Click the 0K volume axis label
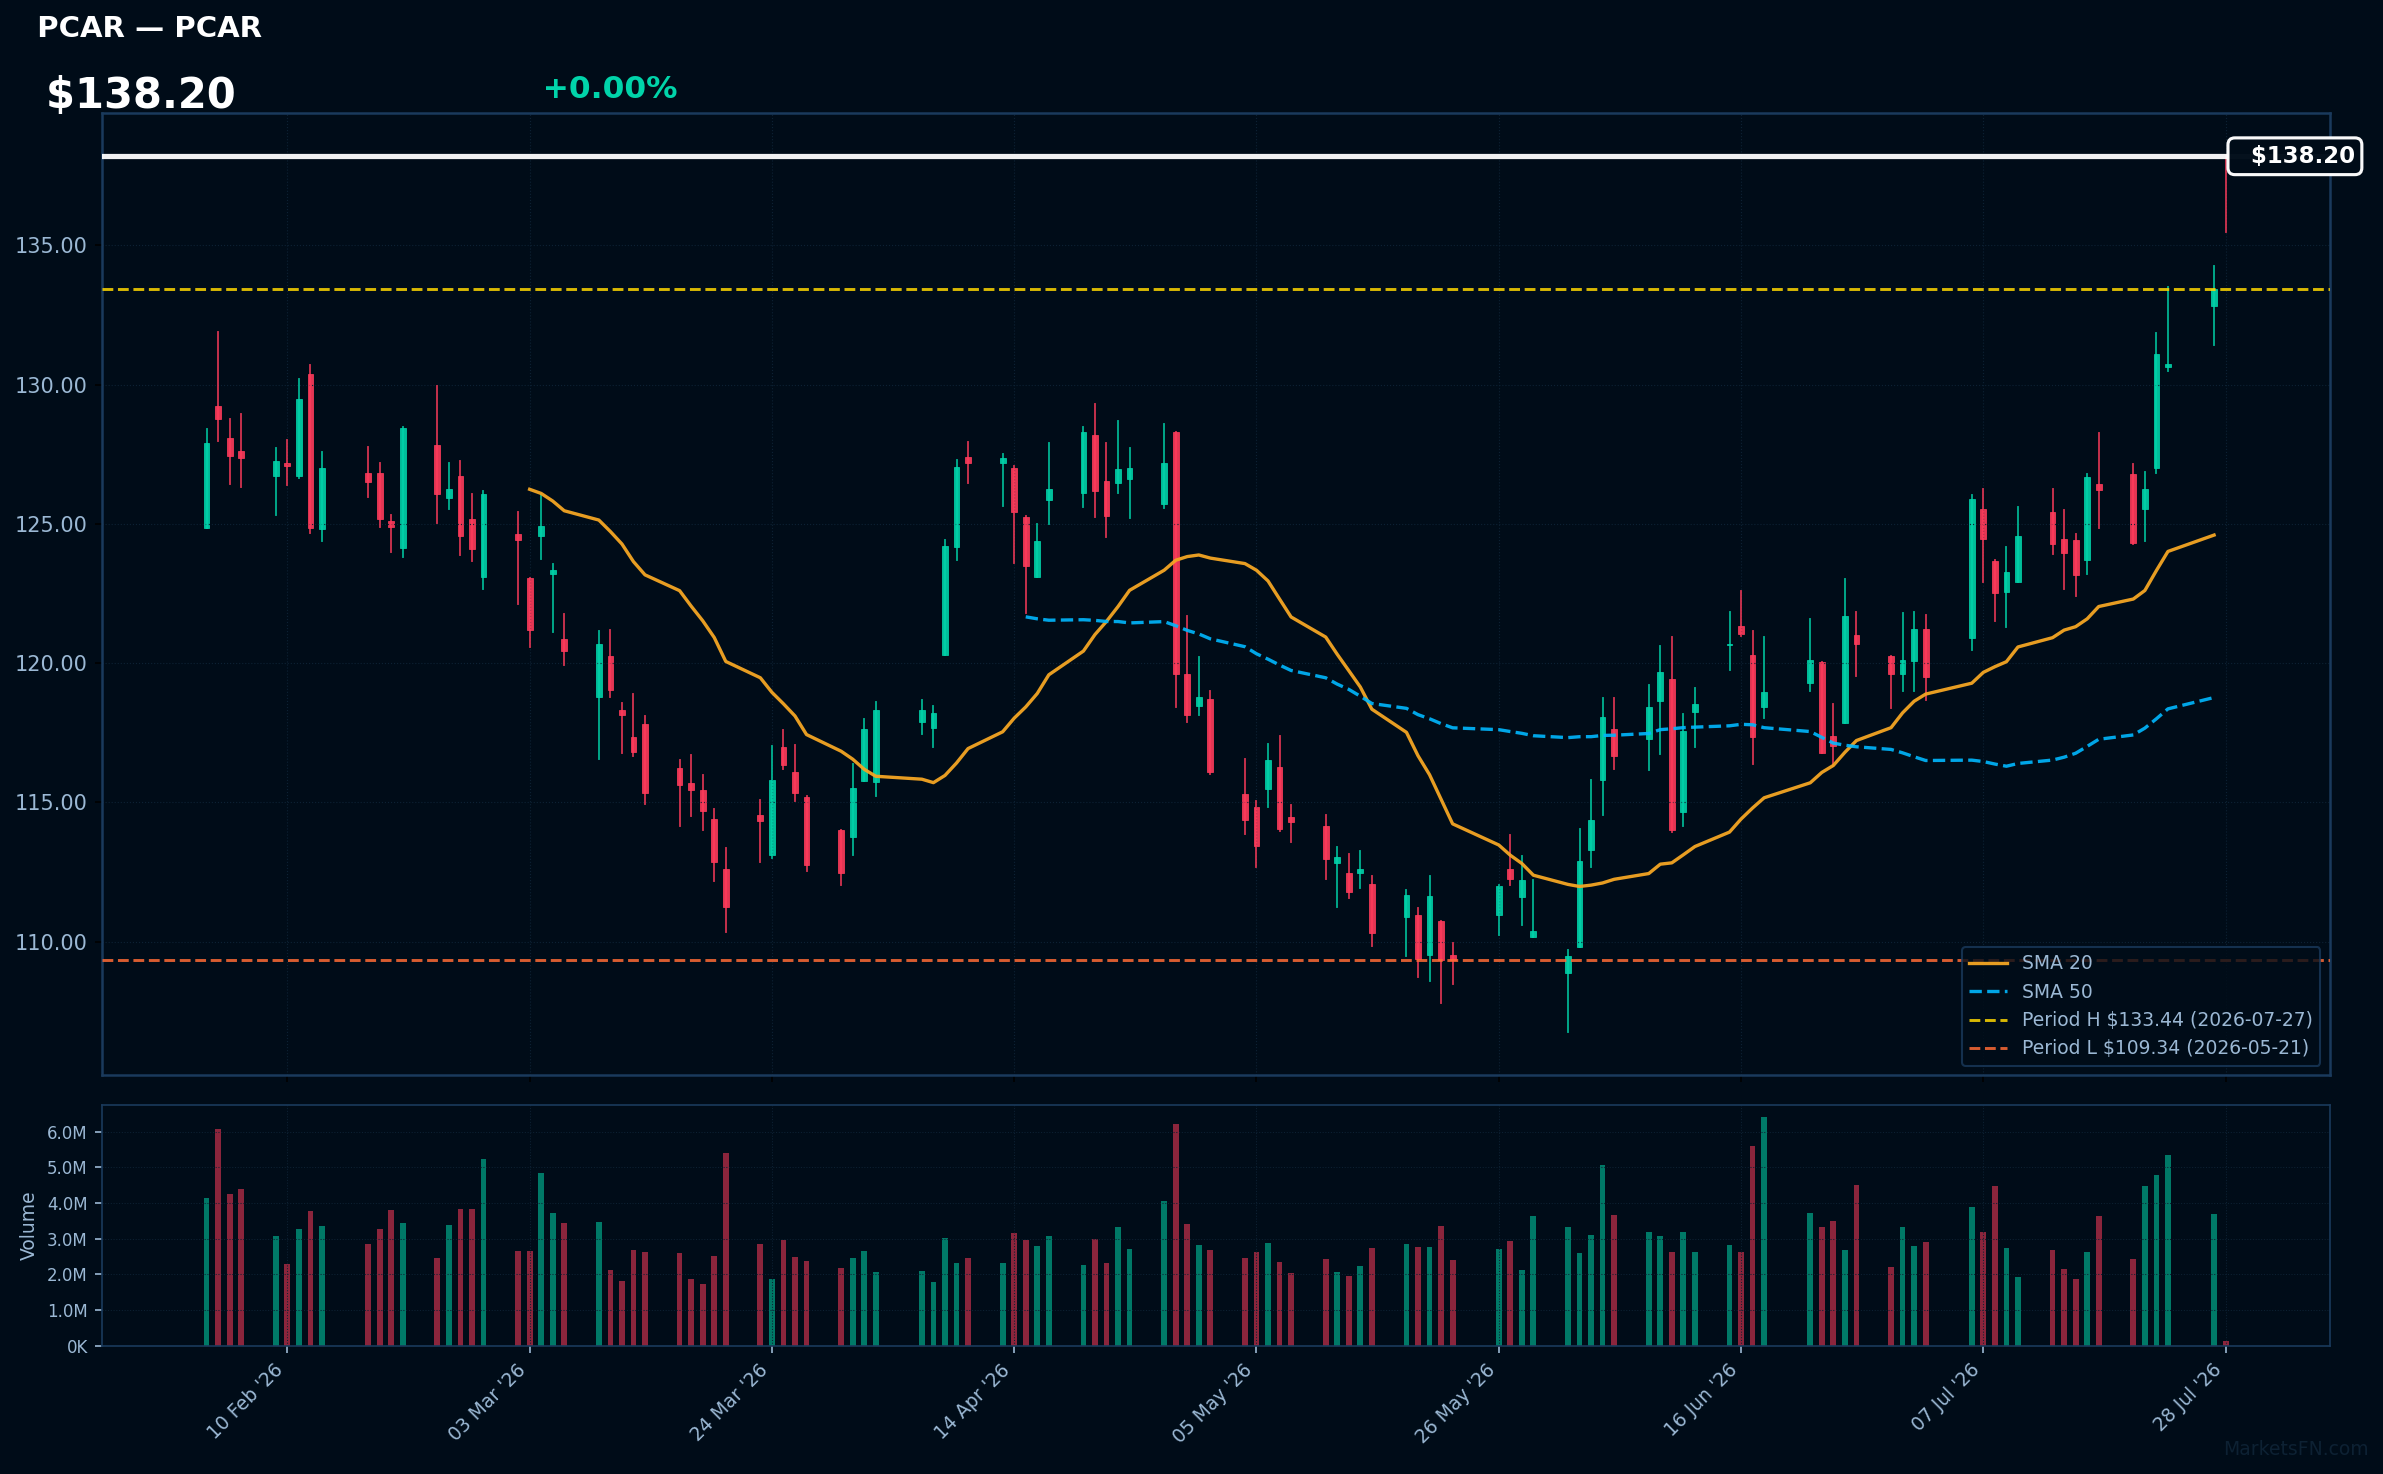The height and width of the screenshot is (1474, 2383). (77, 1347)
